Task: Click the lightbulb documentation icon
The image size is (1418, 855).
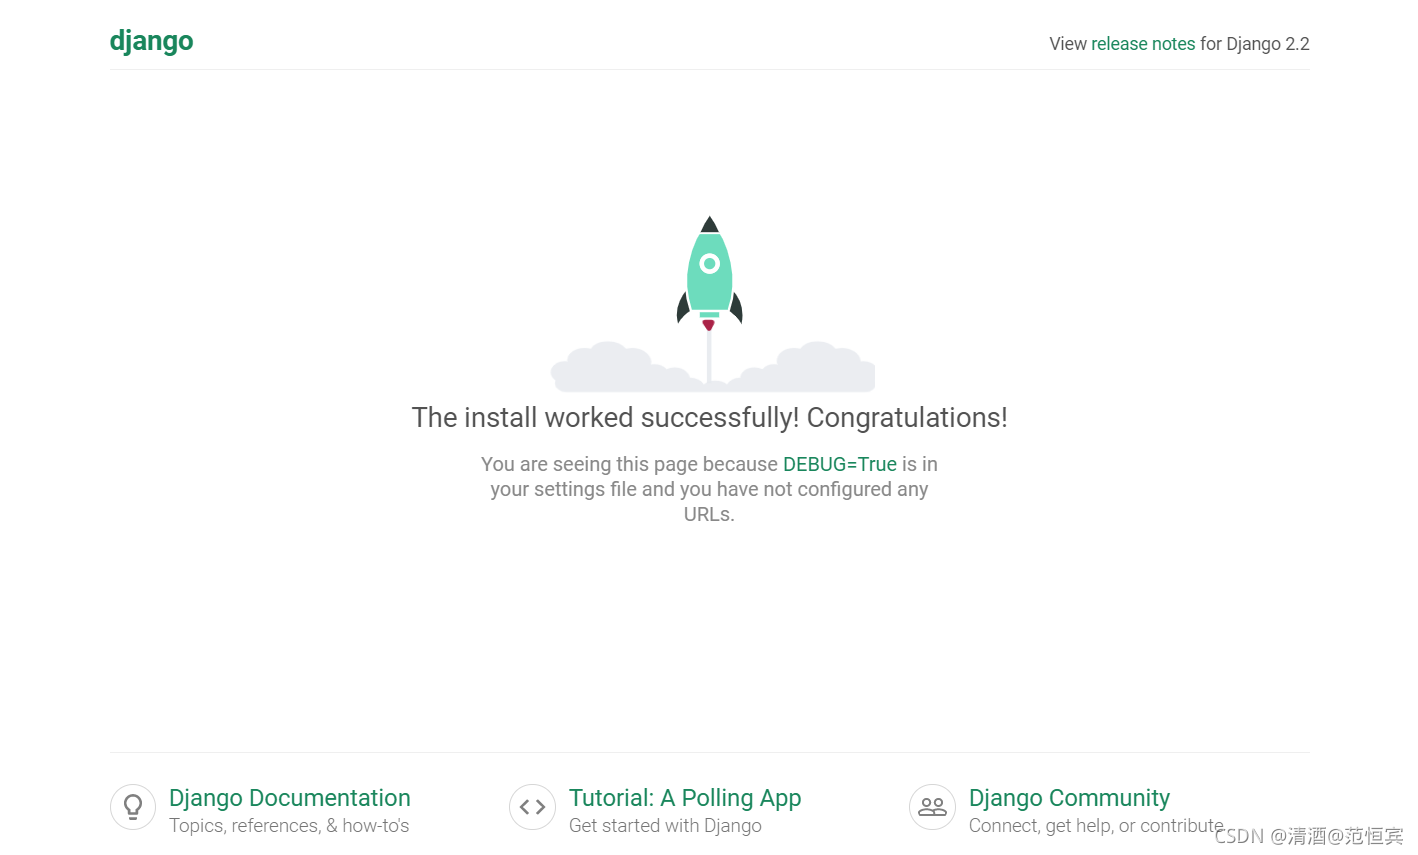Action: point(133,807)
